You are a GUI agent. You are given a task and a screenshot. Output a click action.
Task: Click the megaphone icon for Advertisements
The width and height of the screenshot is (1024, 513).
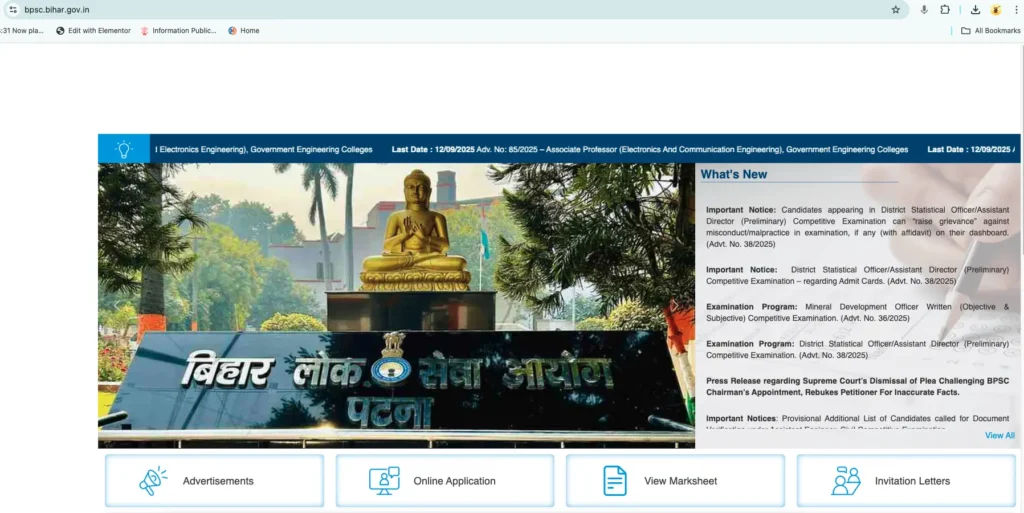click(x=153, y=481)
